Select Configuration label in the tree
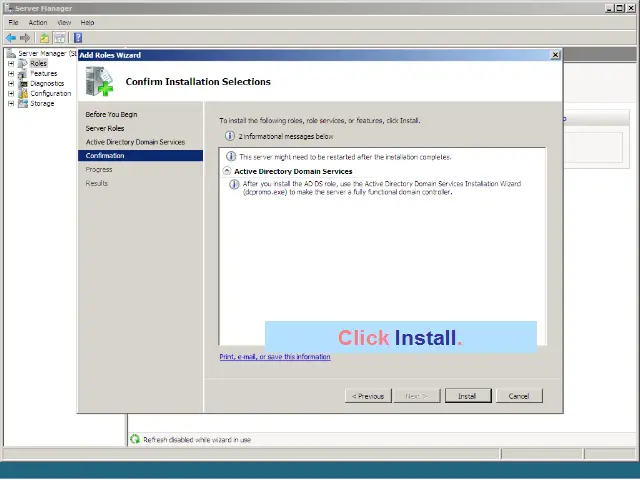Image resolution: width=640 pixels, height=480 pixels. [x=51, y=93]
